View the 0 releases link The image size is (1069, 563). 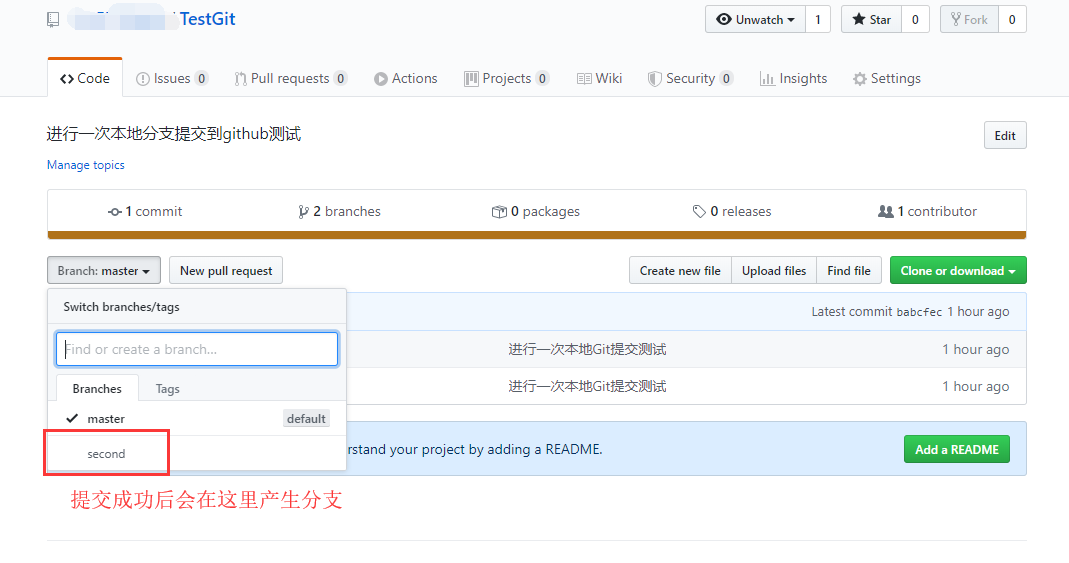pos(732,211)
